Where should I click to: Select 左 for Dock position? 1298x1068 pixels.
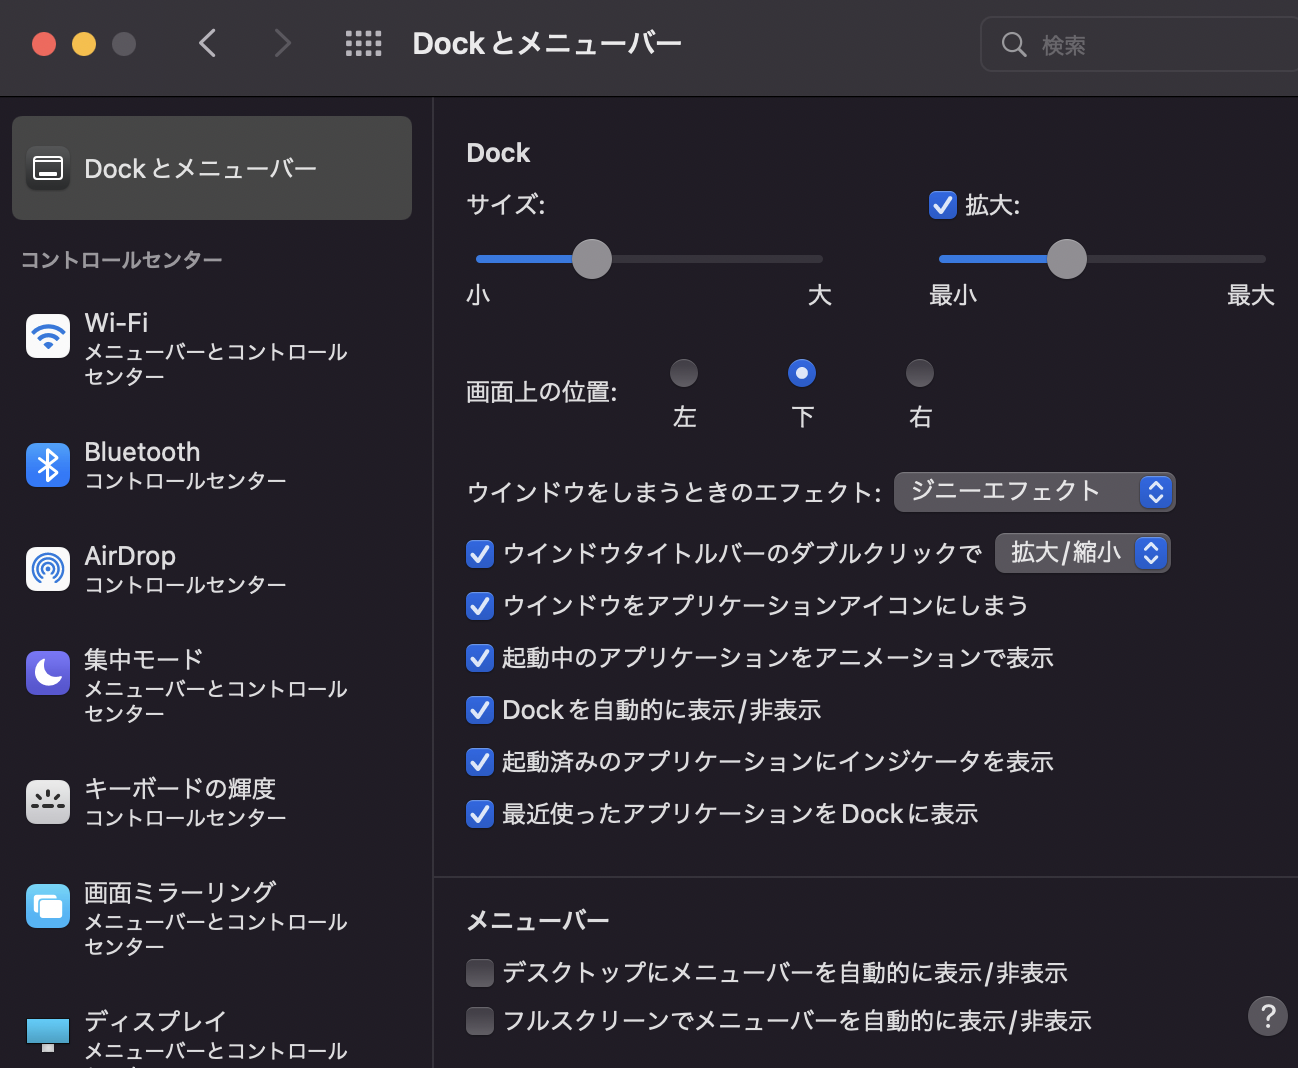coord(684,373)
